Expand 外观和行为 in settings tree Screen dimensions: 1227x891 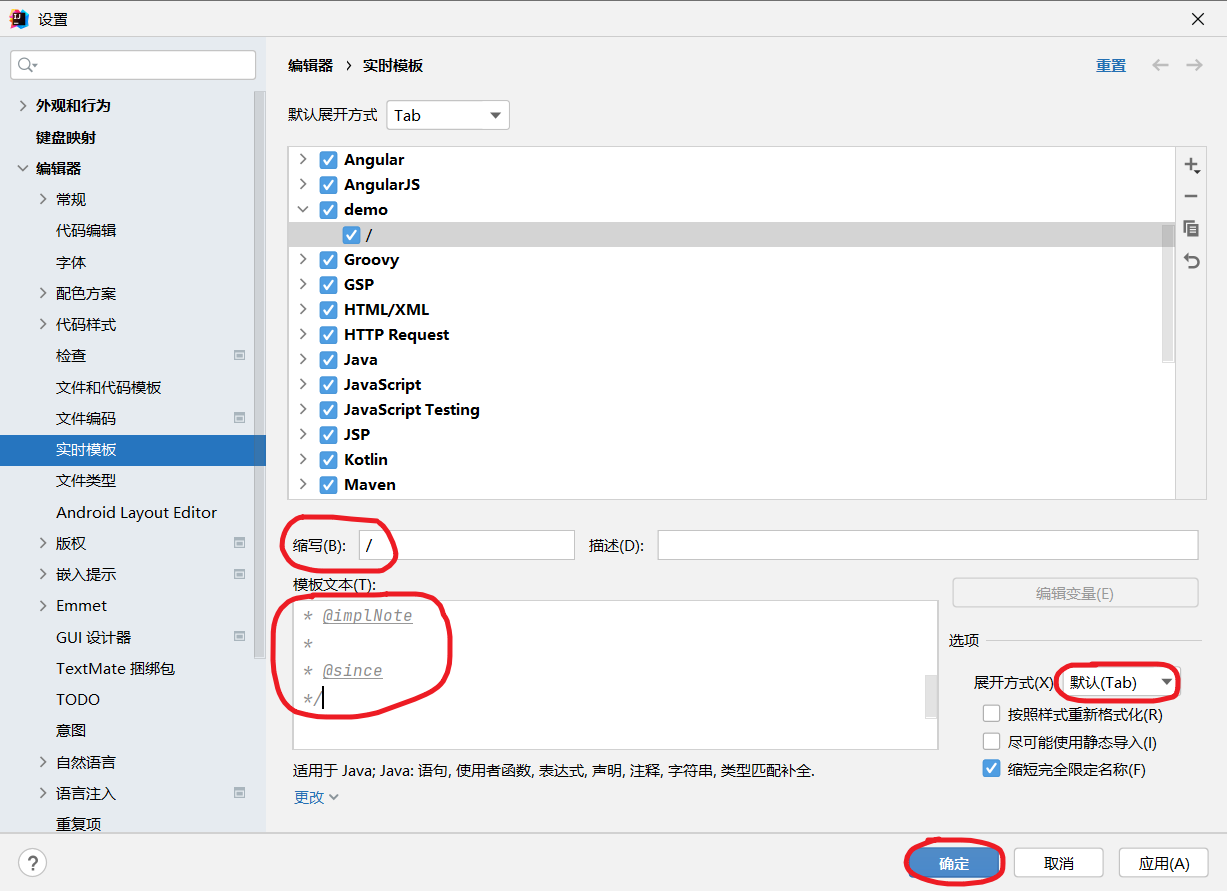(x=23, y=105)
